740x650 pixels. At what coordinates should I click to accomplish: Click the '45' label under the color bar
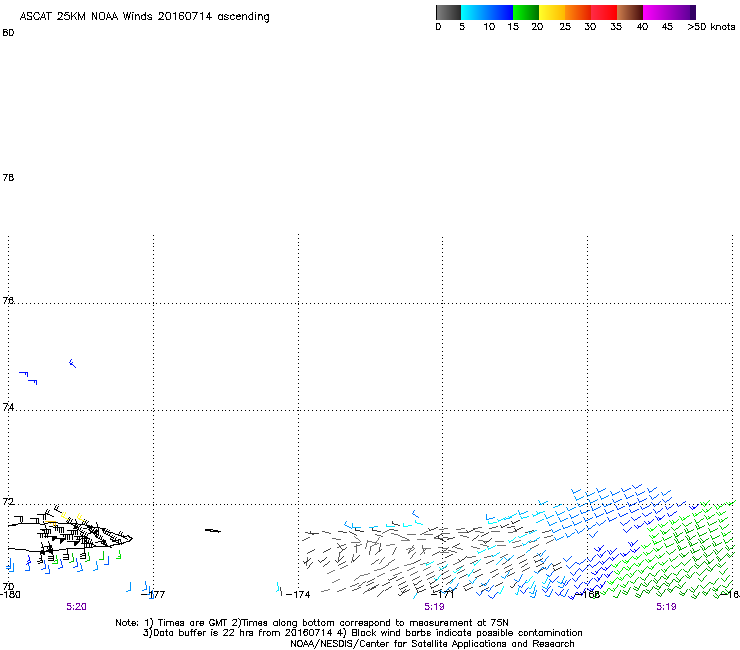[x=667, y=27]
